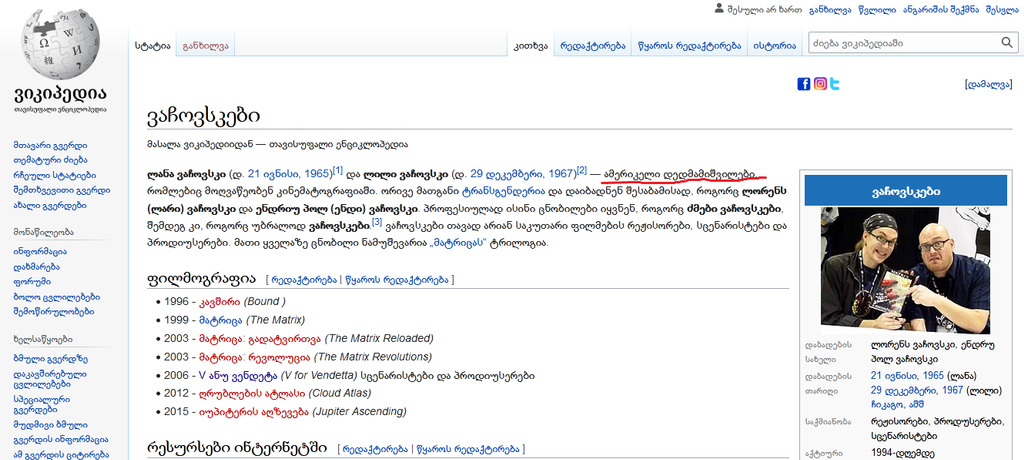Open the „მატრიცას" trilogy link
The width and height of the screenshot is (1024, 460).
[458, 243]
